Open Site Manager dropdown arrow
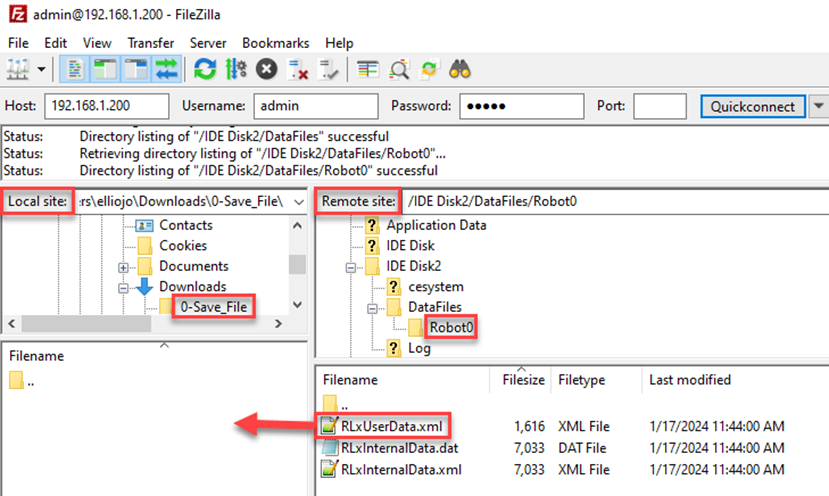 click(x=42, y=69)
